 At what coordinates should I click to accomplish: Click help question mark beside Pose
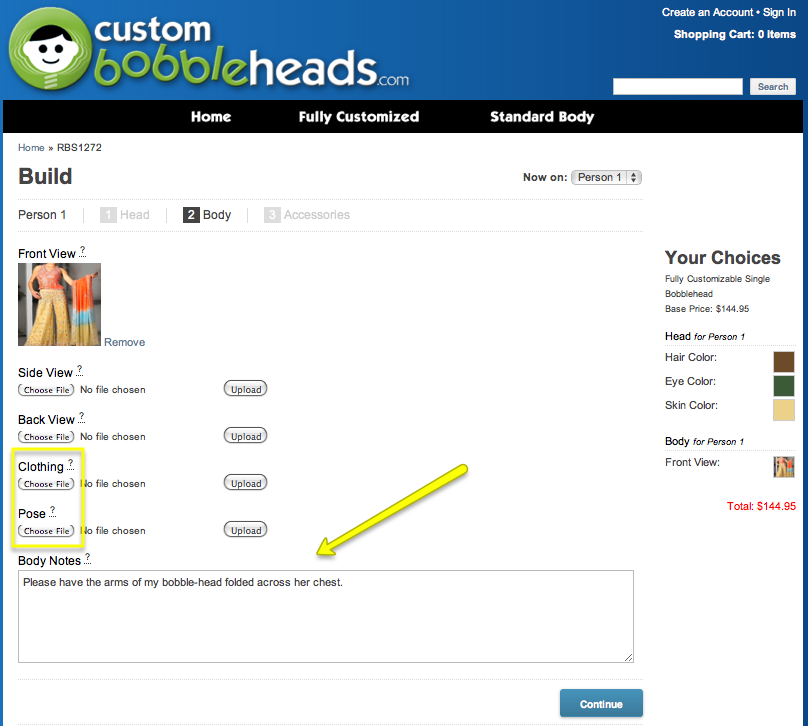click(x=53, y=512)
